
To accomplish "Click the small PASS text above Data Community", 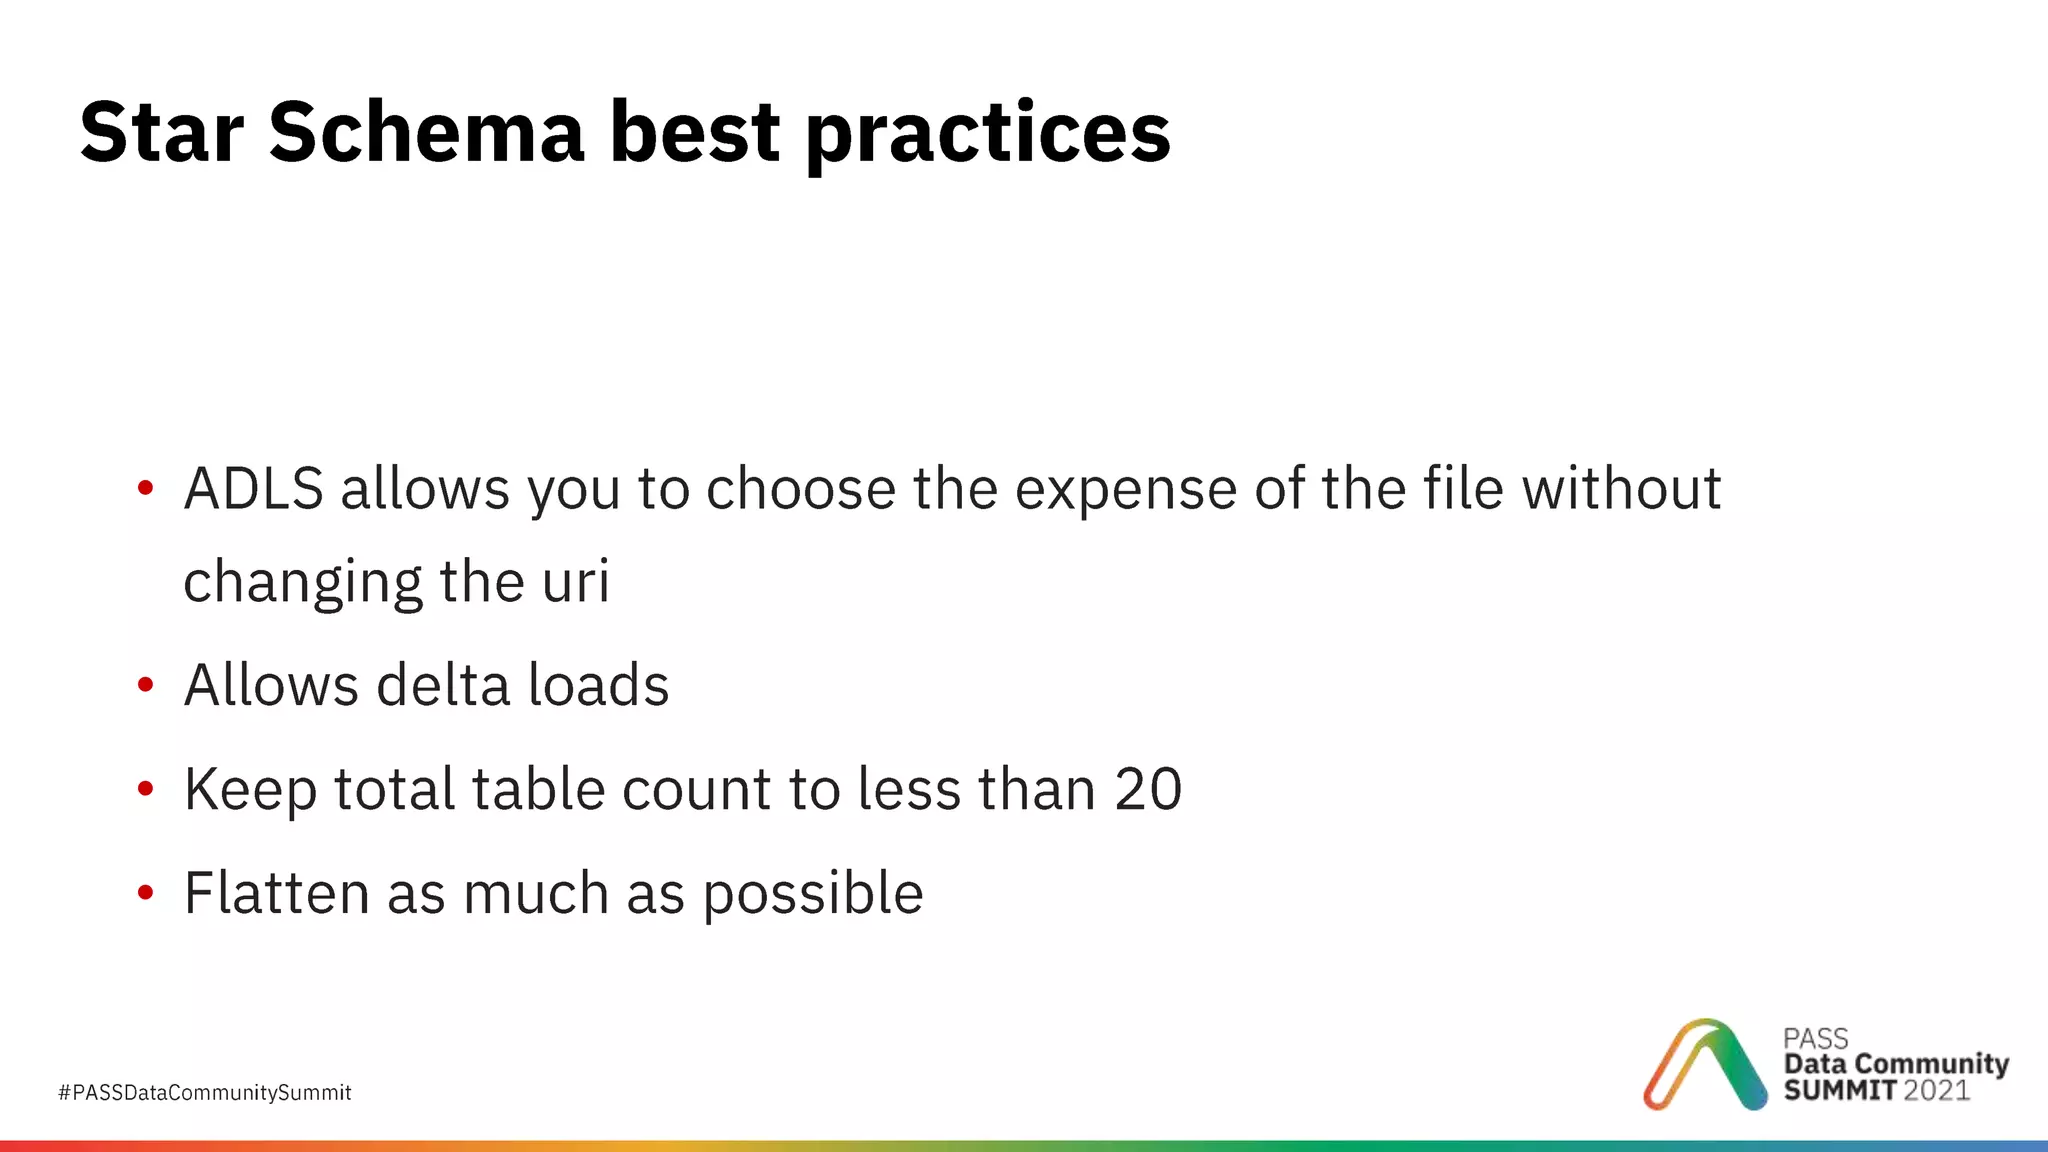I will pos(1815,1038).
